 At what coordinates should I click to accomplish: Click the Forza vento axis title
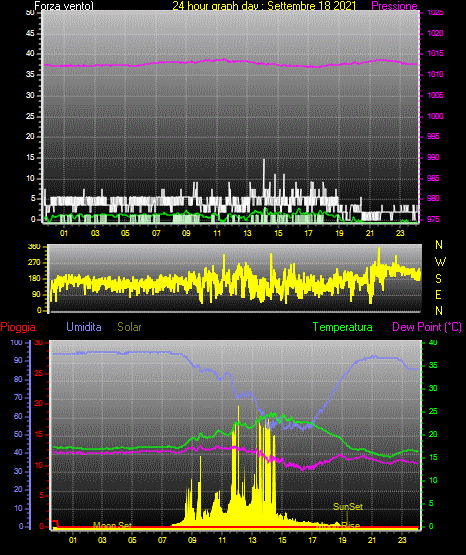point(64,6)
